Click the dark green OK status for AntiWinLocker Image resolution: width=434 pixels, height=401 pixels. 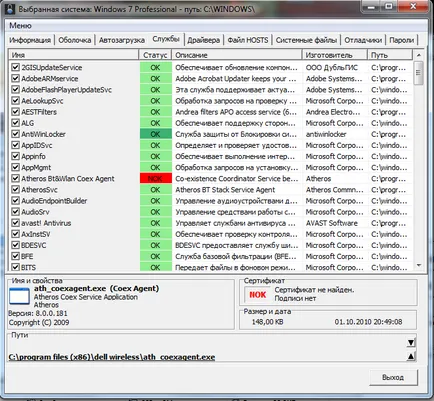point(156,134)
